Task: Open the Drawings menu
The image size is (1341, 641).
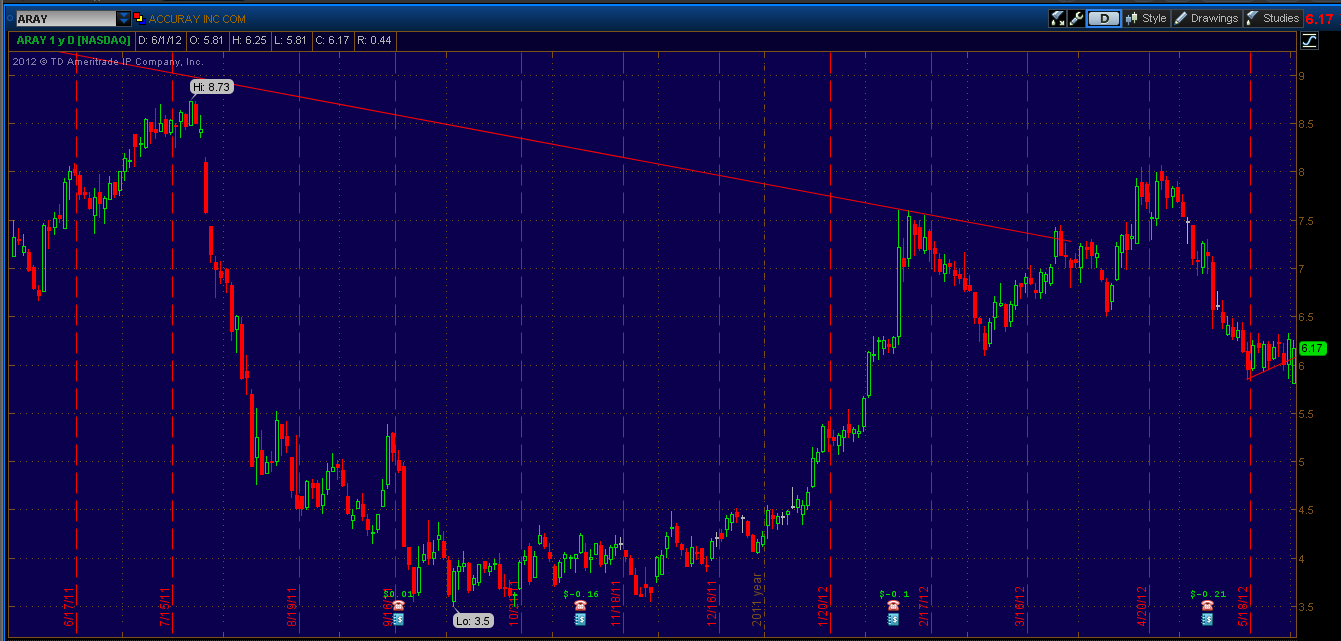Action: [x=1207, y=18]
